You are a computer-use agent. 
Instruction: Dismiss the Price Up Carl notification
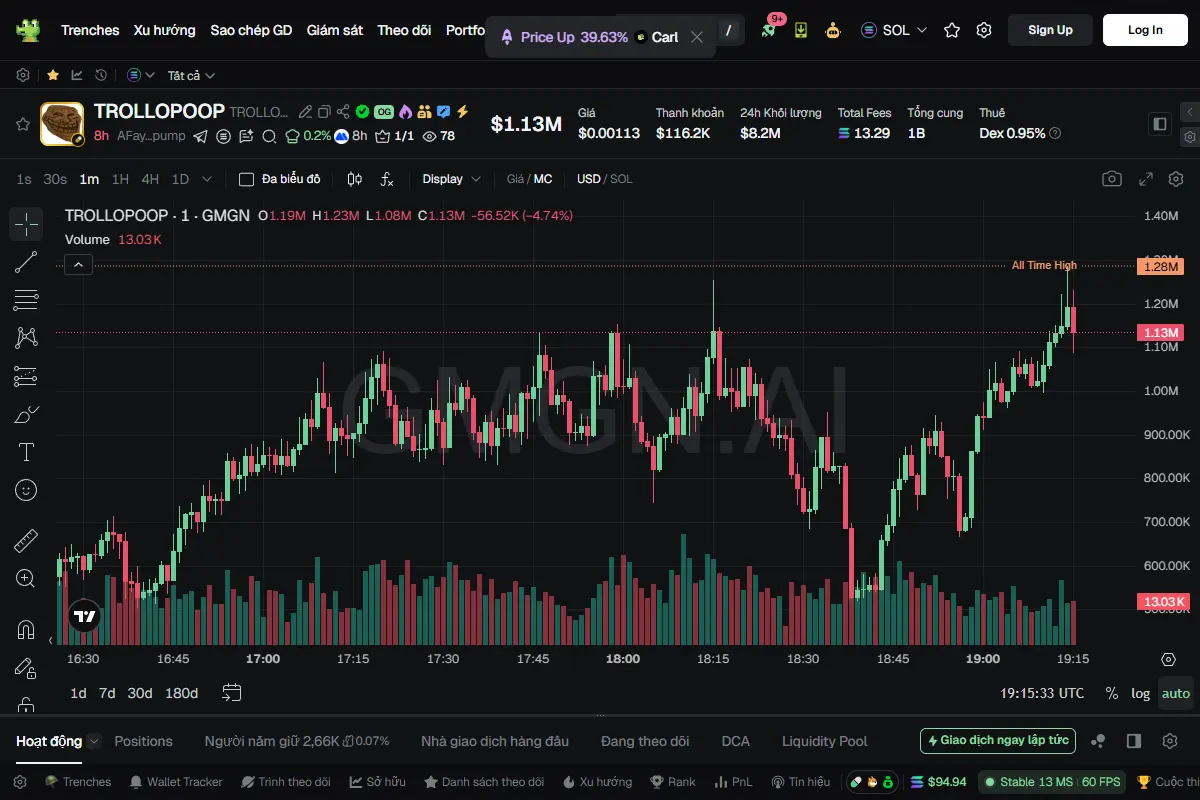697,37
